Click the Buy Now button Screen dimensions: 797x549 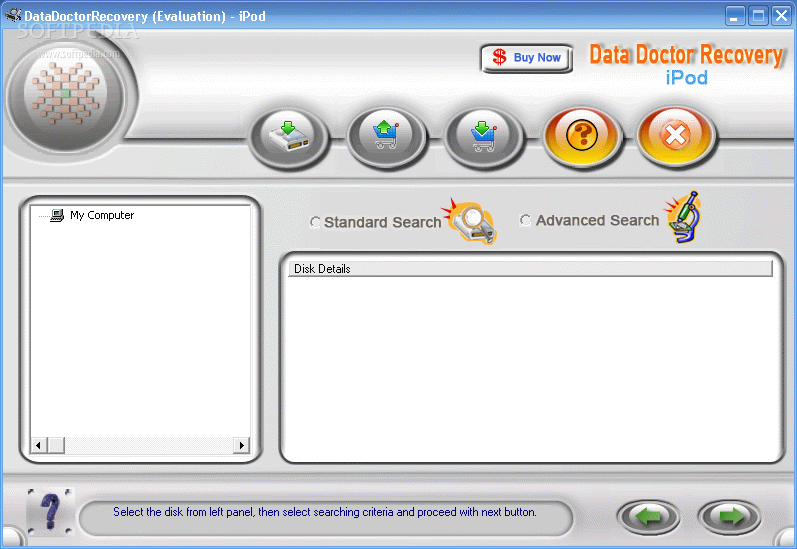point(527,58)
